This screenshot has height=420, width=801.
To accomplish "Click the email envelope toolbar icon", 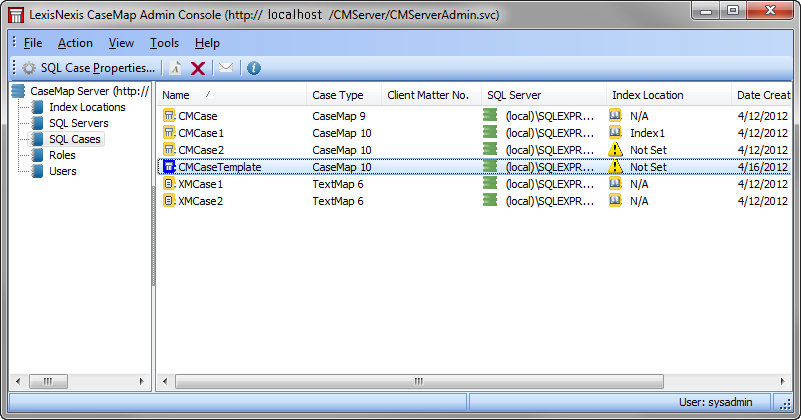I will point(226,67).
